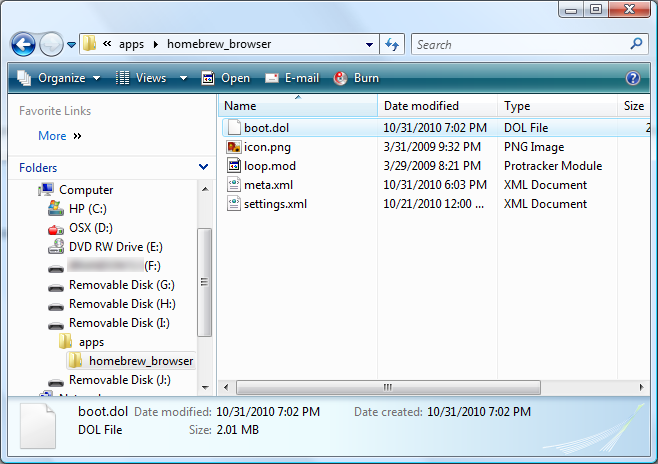
Task: Select the meta.xml file
Action: [x=269, y=185]
